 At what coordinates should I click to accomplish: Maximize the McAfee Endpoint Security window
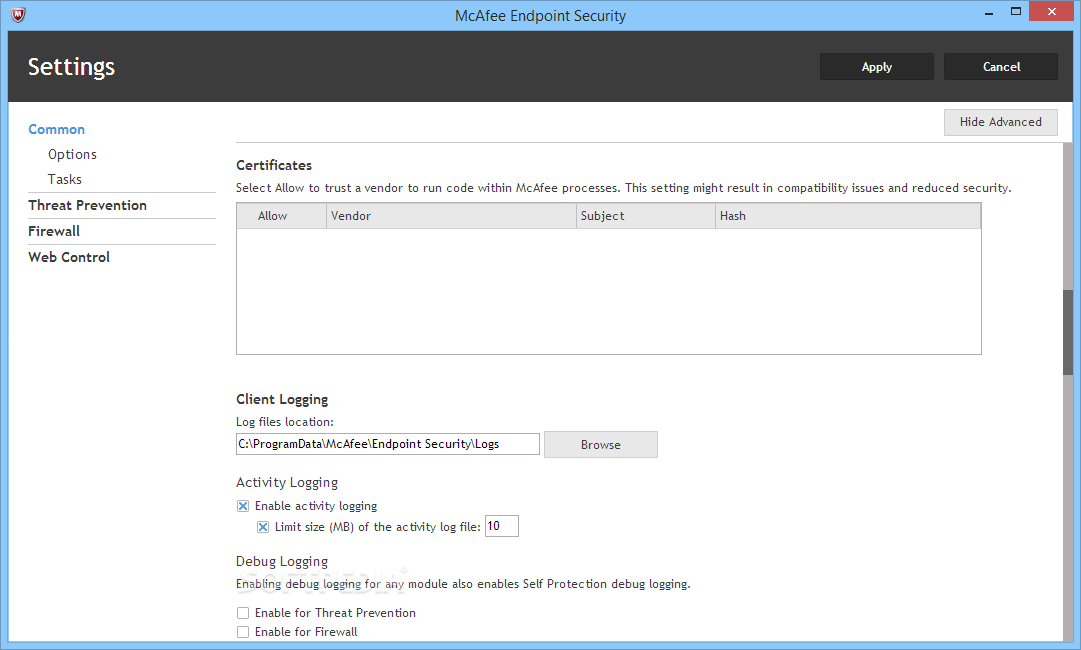click(x=1016, y=12)
